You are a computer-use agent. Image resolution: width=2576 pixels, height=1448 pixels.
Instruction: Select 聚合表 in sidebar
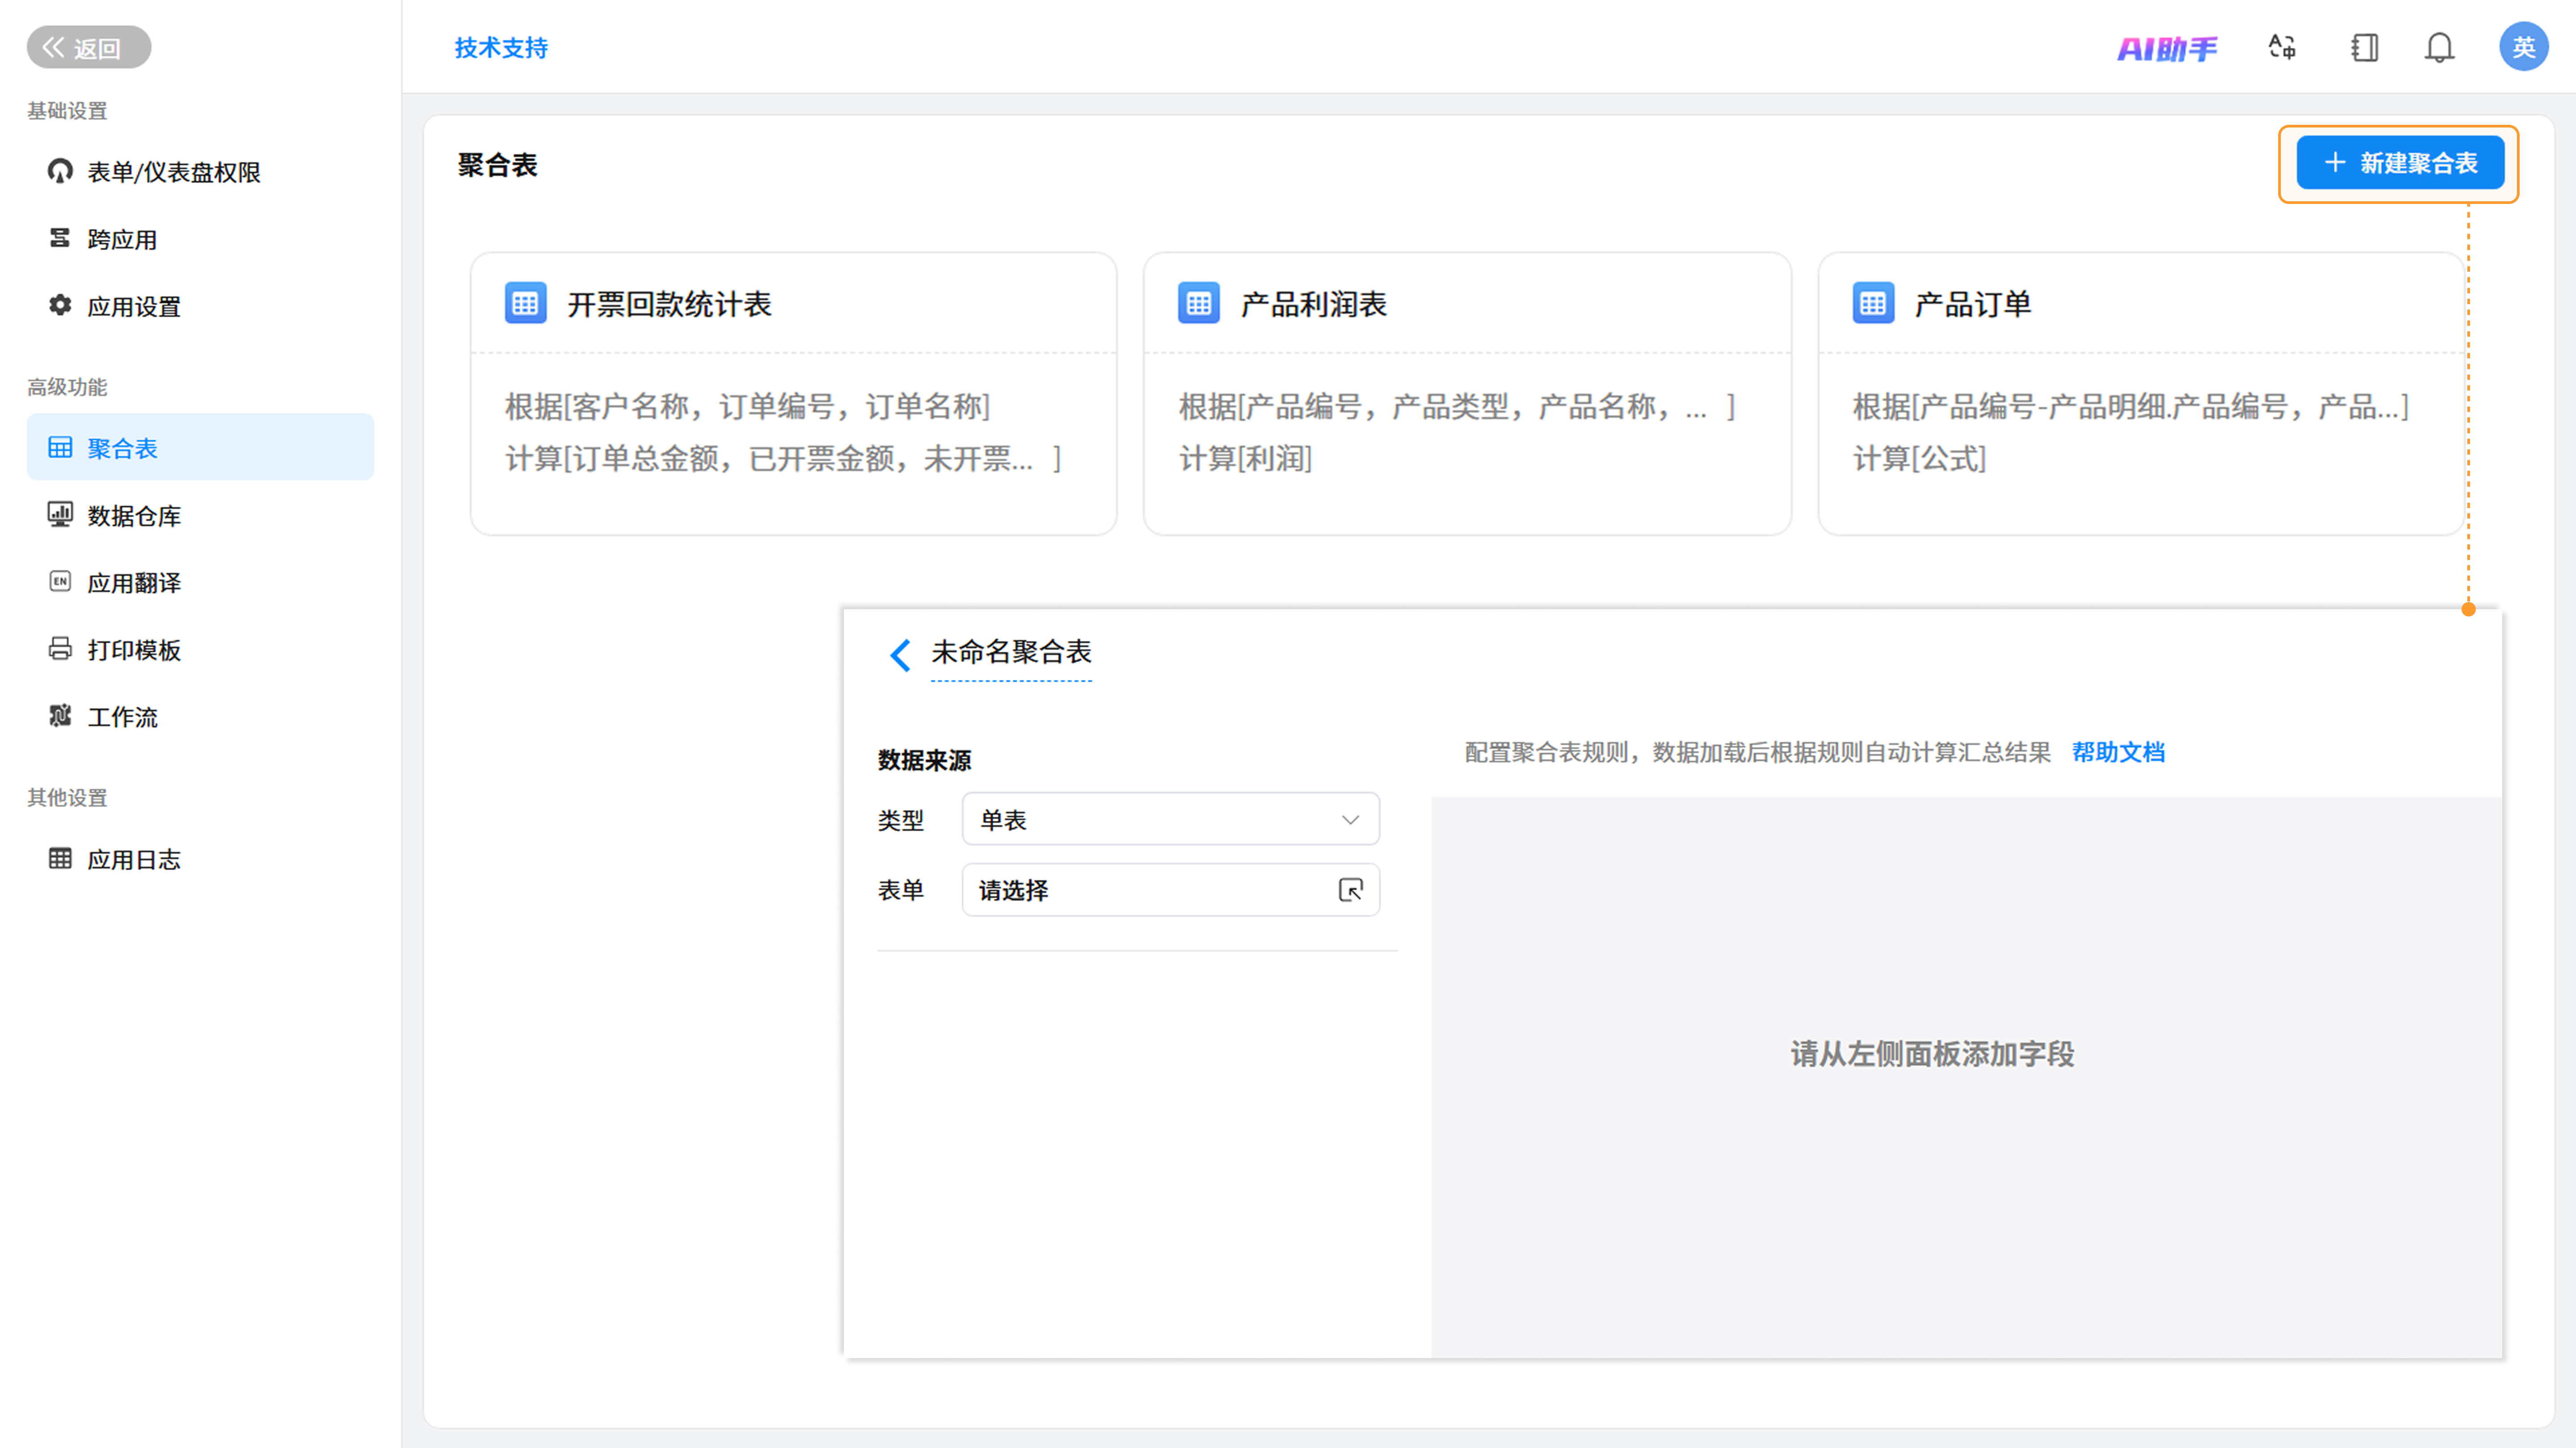pos(200,447)
